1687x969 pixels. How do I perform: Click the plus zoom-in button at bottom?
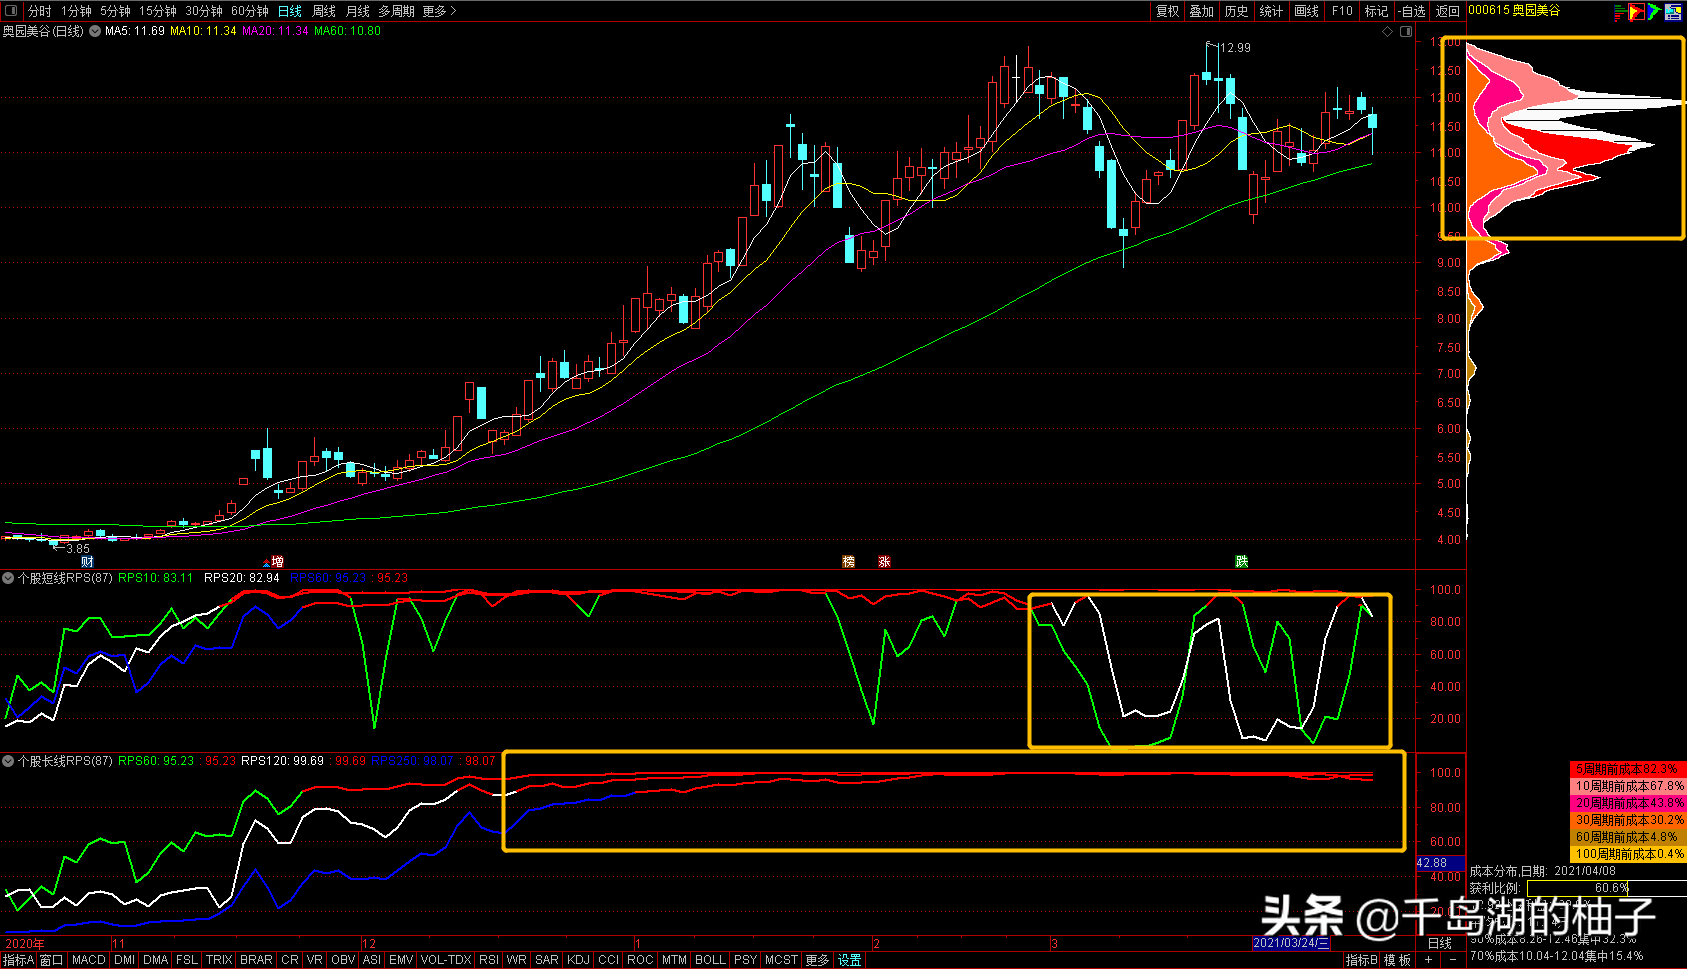[x=1429, y=960]
